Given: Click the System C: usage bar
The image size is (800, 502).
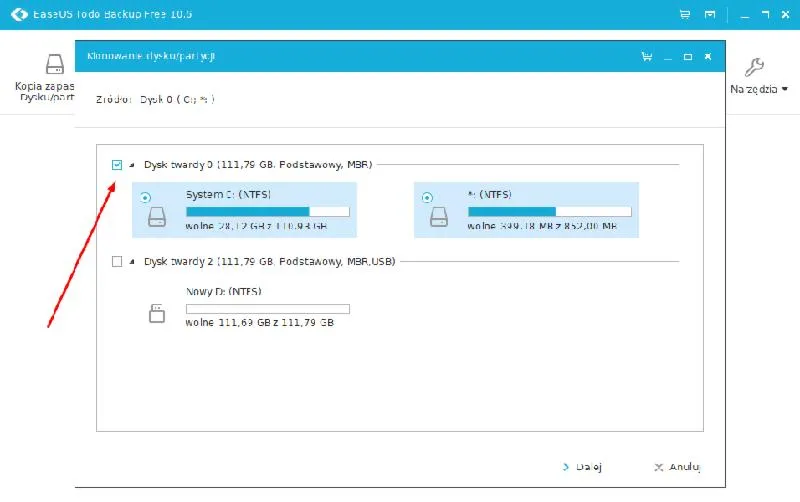Looking at the screenshot, I should click(268, 212).
